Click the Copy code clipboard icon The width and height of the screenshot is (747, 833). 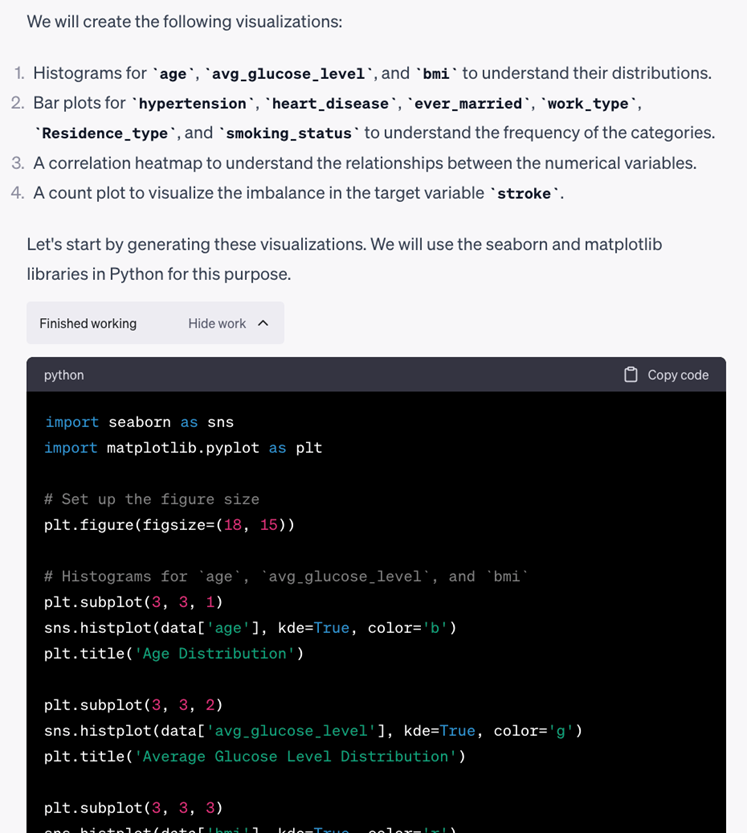[629, 374]
